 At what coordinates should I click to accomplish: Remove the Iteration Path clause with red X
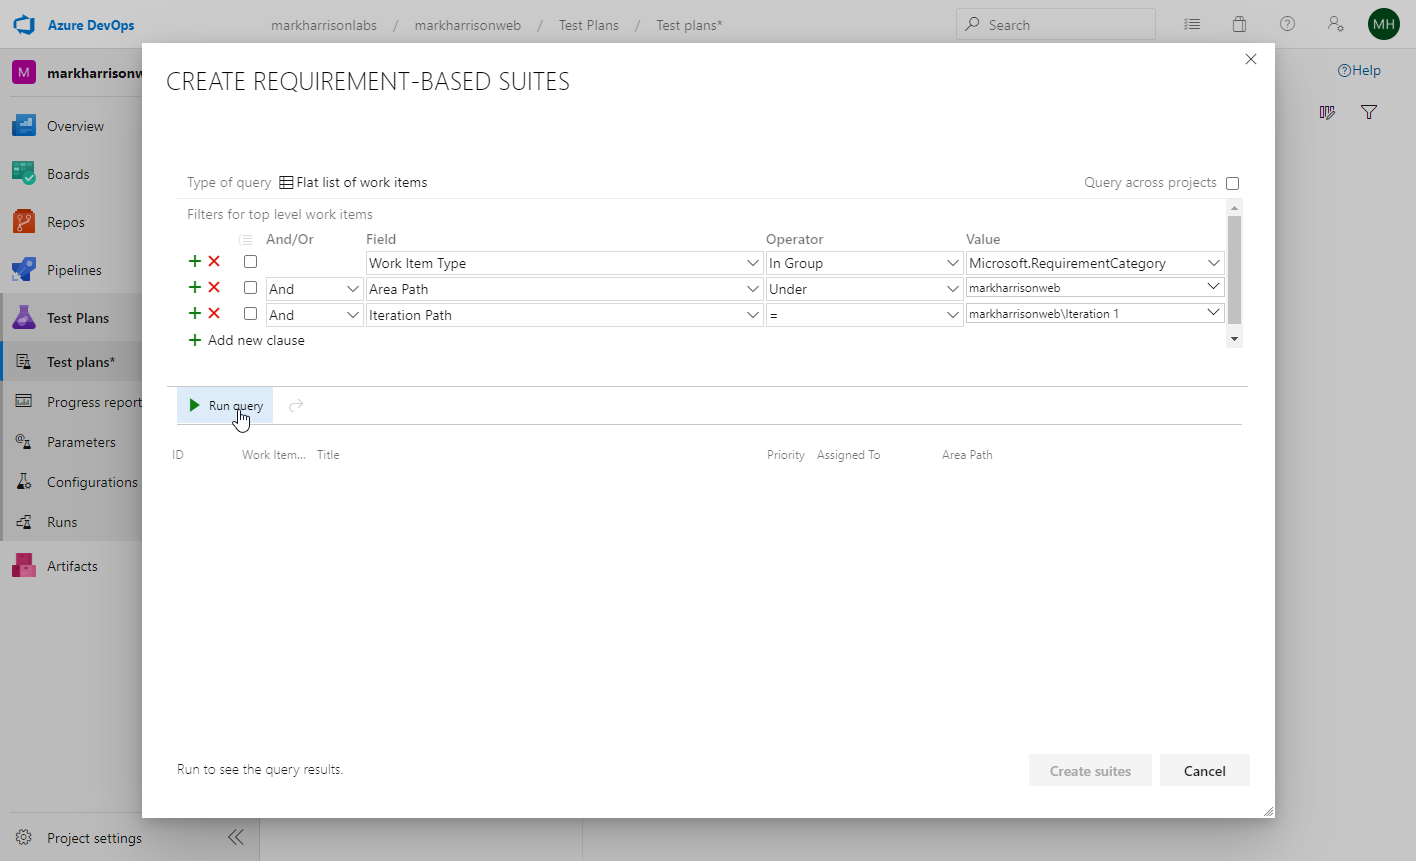tap(214, 314)
